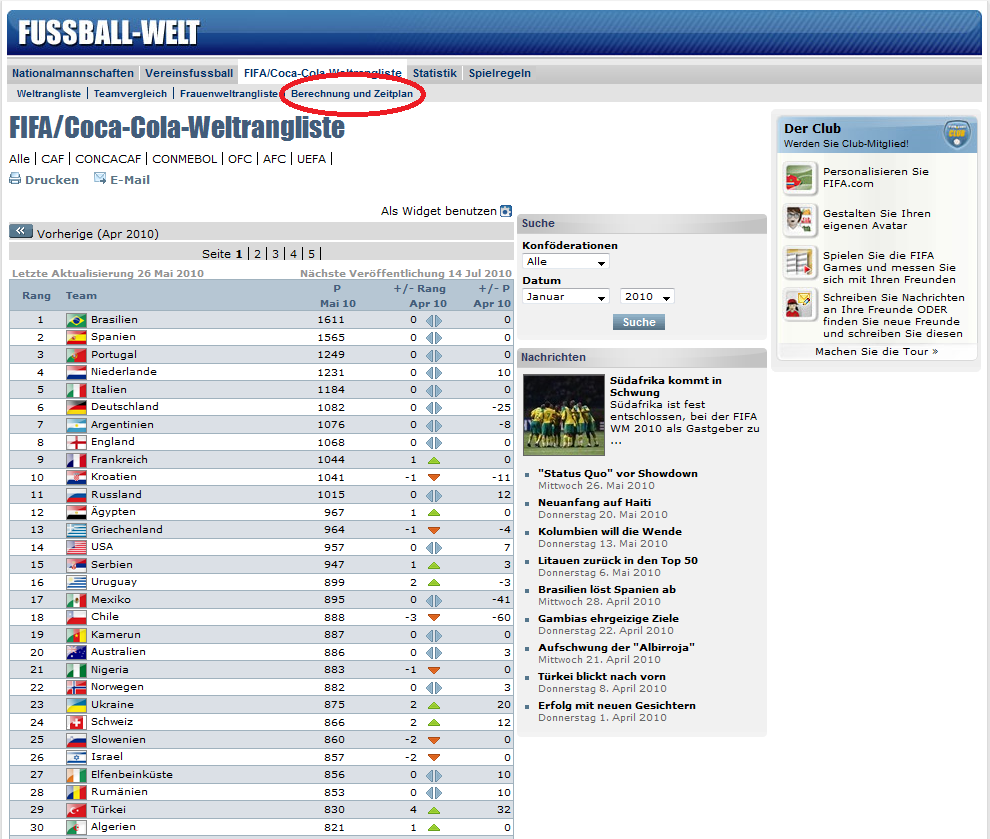Click the E-Mail envelope icon

point(100,179)
